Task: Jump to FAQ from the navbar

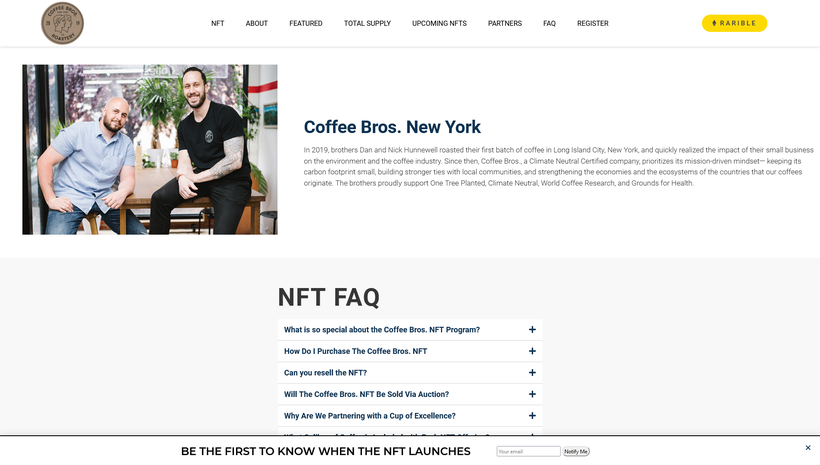Action: pyautogui.click(x=549, y=23)
